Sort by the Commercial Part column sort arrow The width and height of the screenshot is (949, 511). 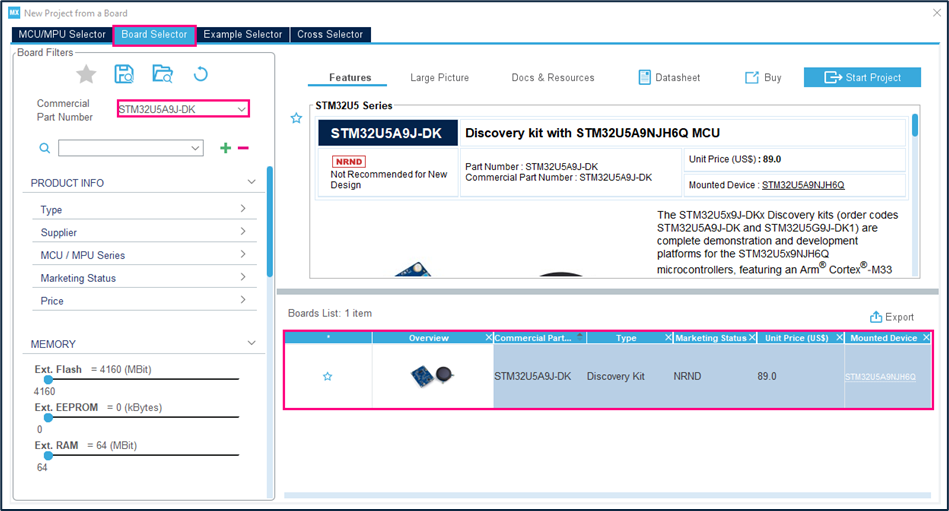[x=580, y=337]
